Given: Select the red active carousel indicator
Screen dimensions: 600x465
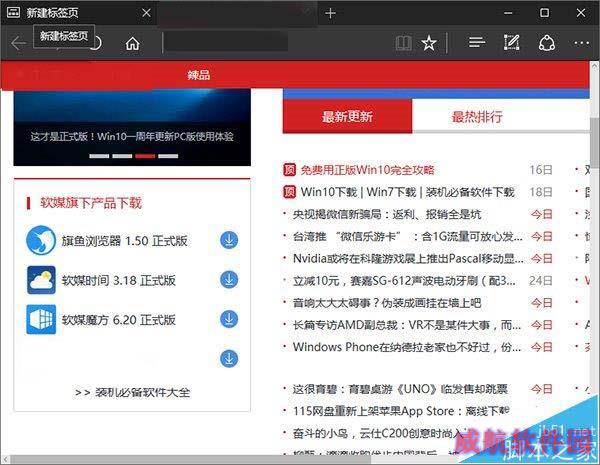Looking at the screenshot, I should coord(145,156).
